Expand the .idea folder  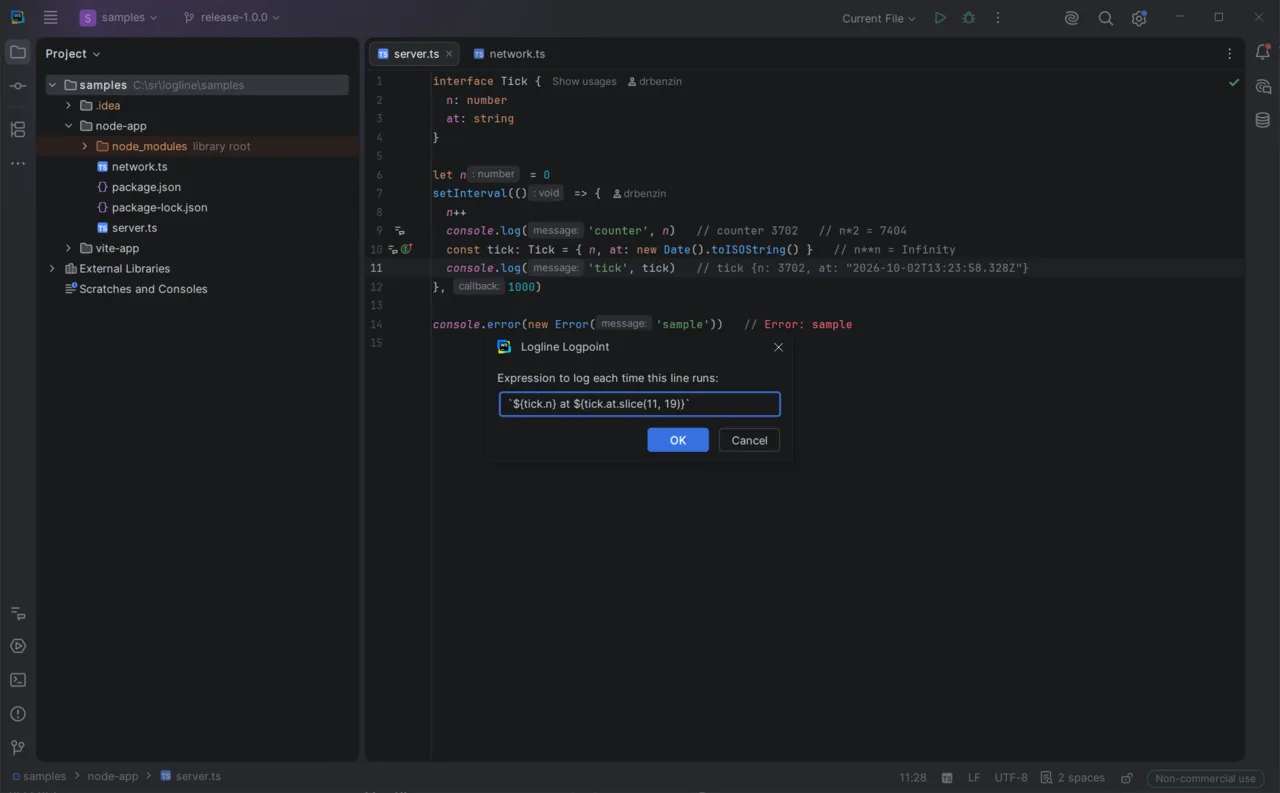[x=68, y=105]
